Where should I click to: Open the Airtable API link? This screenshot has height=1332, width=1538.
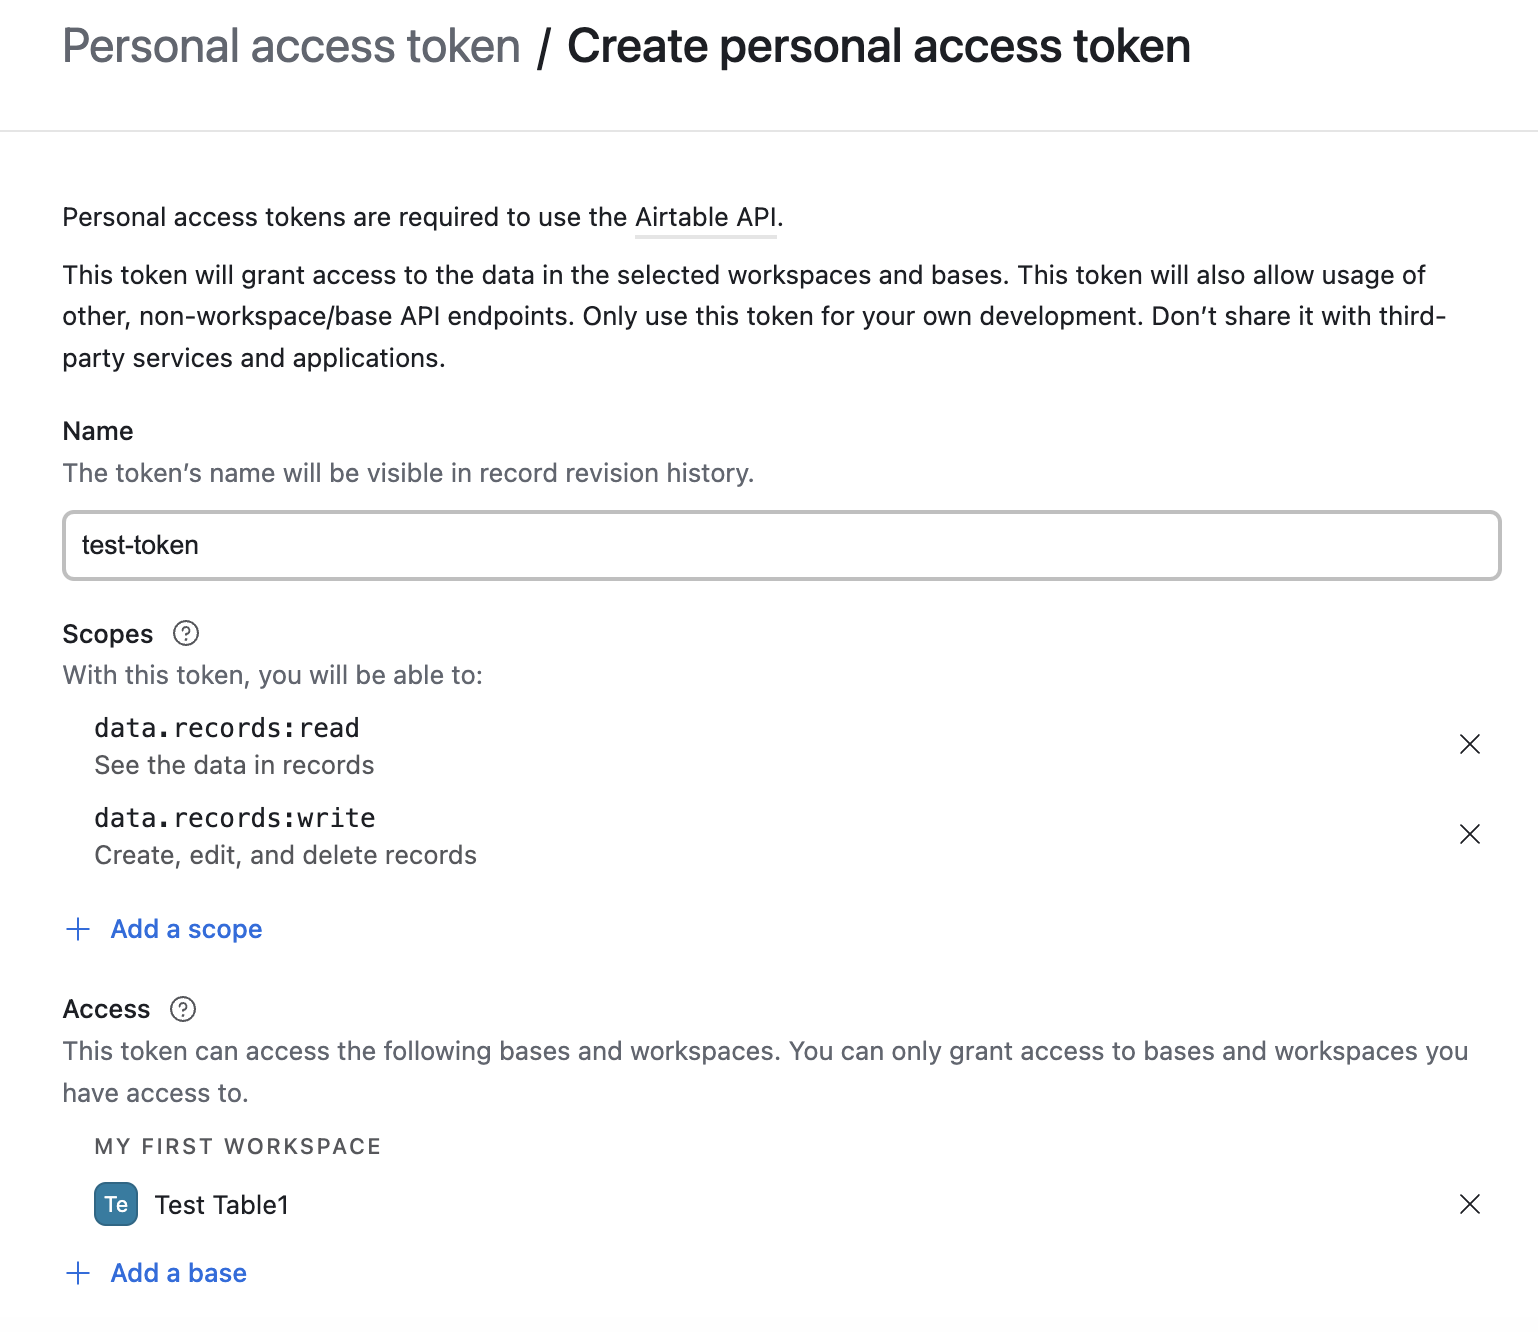[x=706, y=217]
